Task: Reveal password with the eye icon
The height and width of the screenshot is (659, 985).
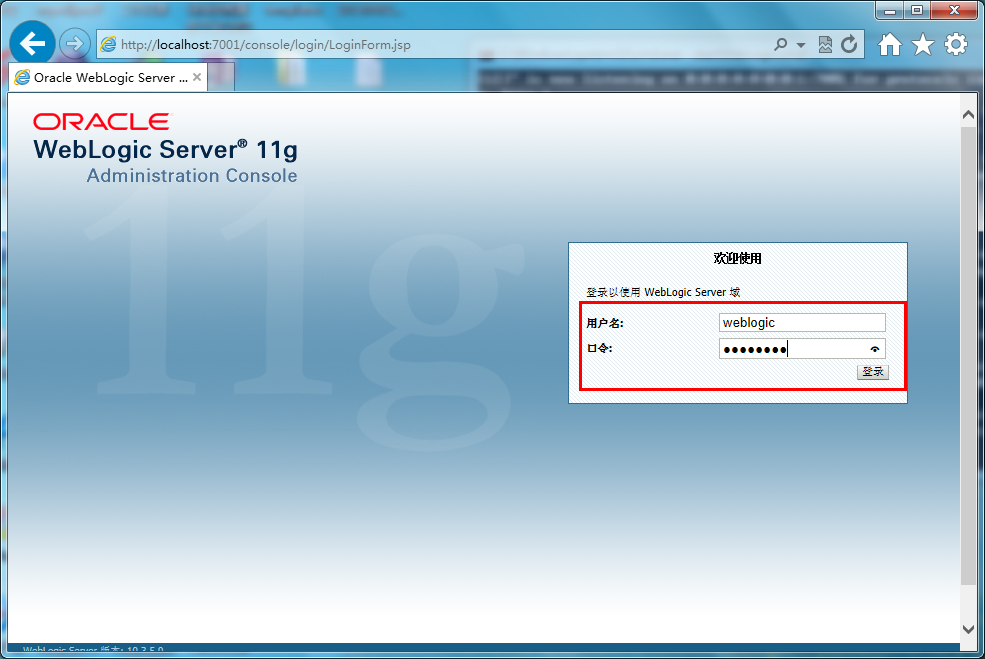Action: (x=874, y=349)
